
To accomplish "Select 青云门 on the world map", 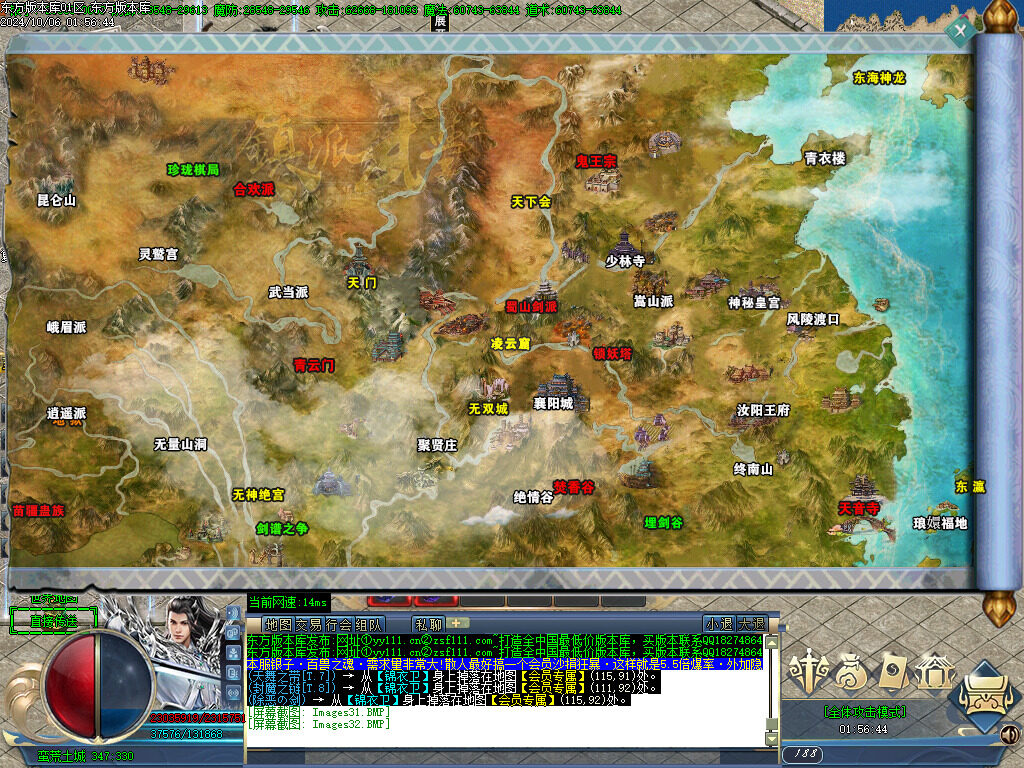I will coord(313,365).
